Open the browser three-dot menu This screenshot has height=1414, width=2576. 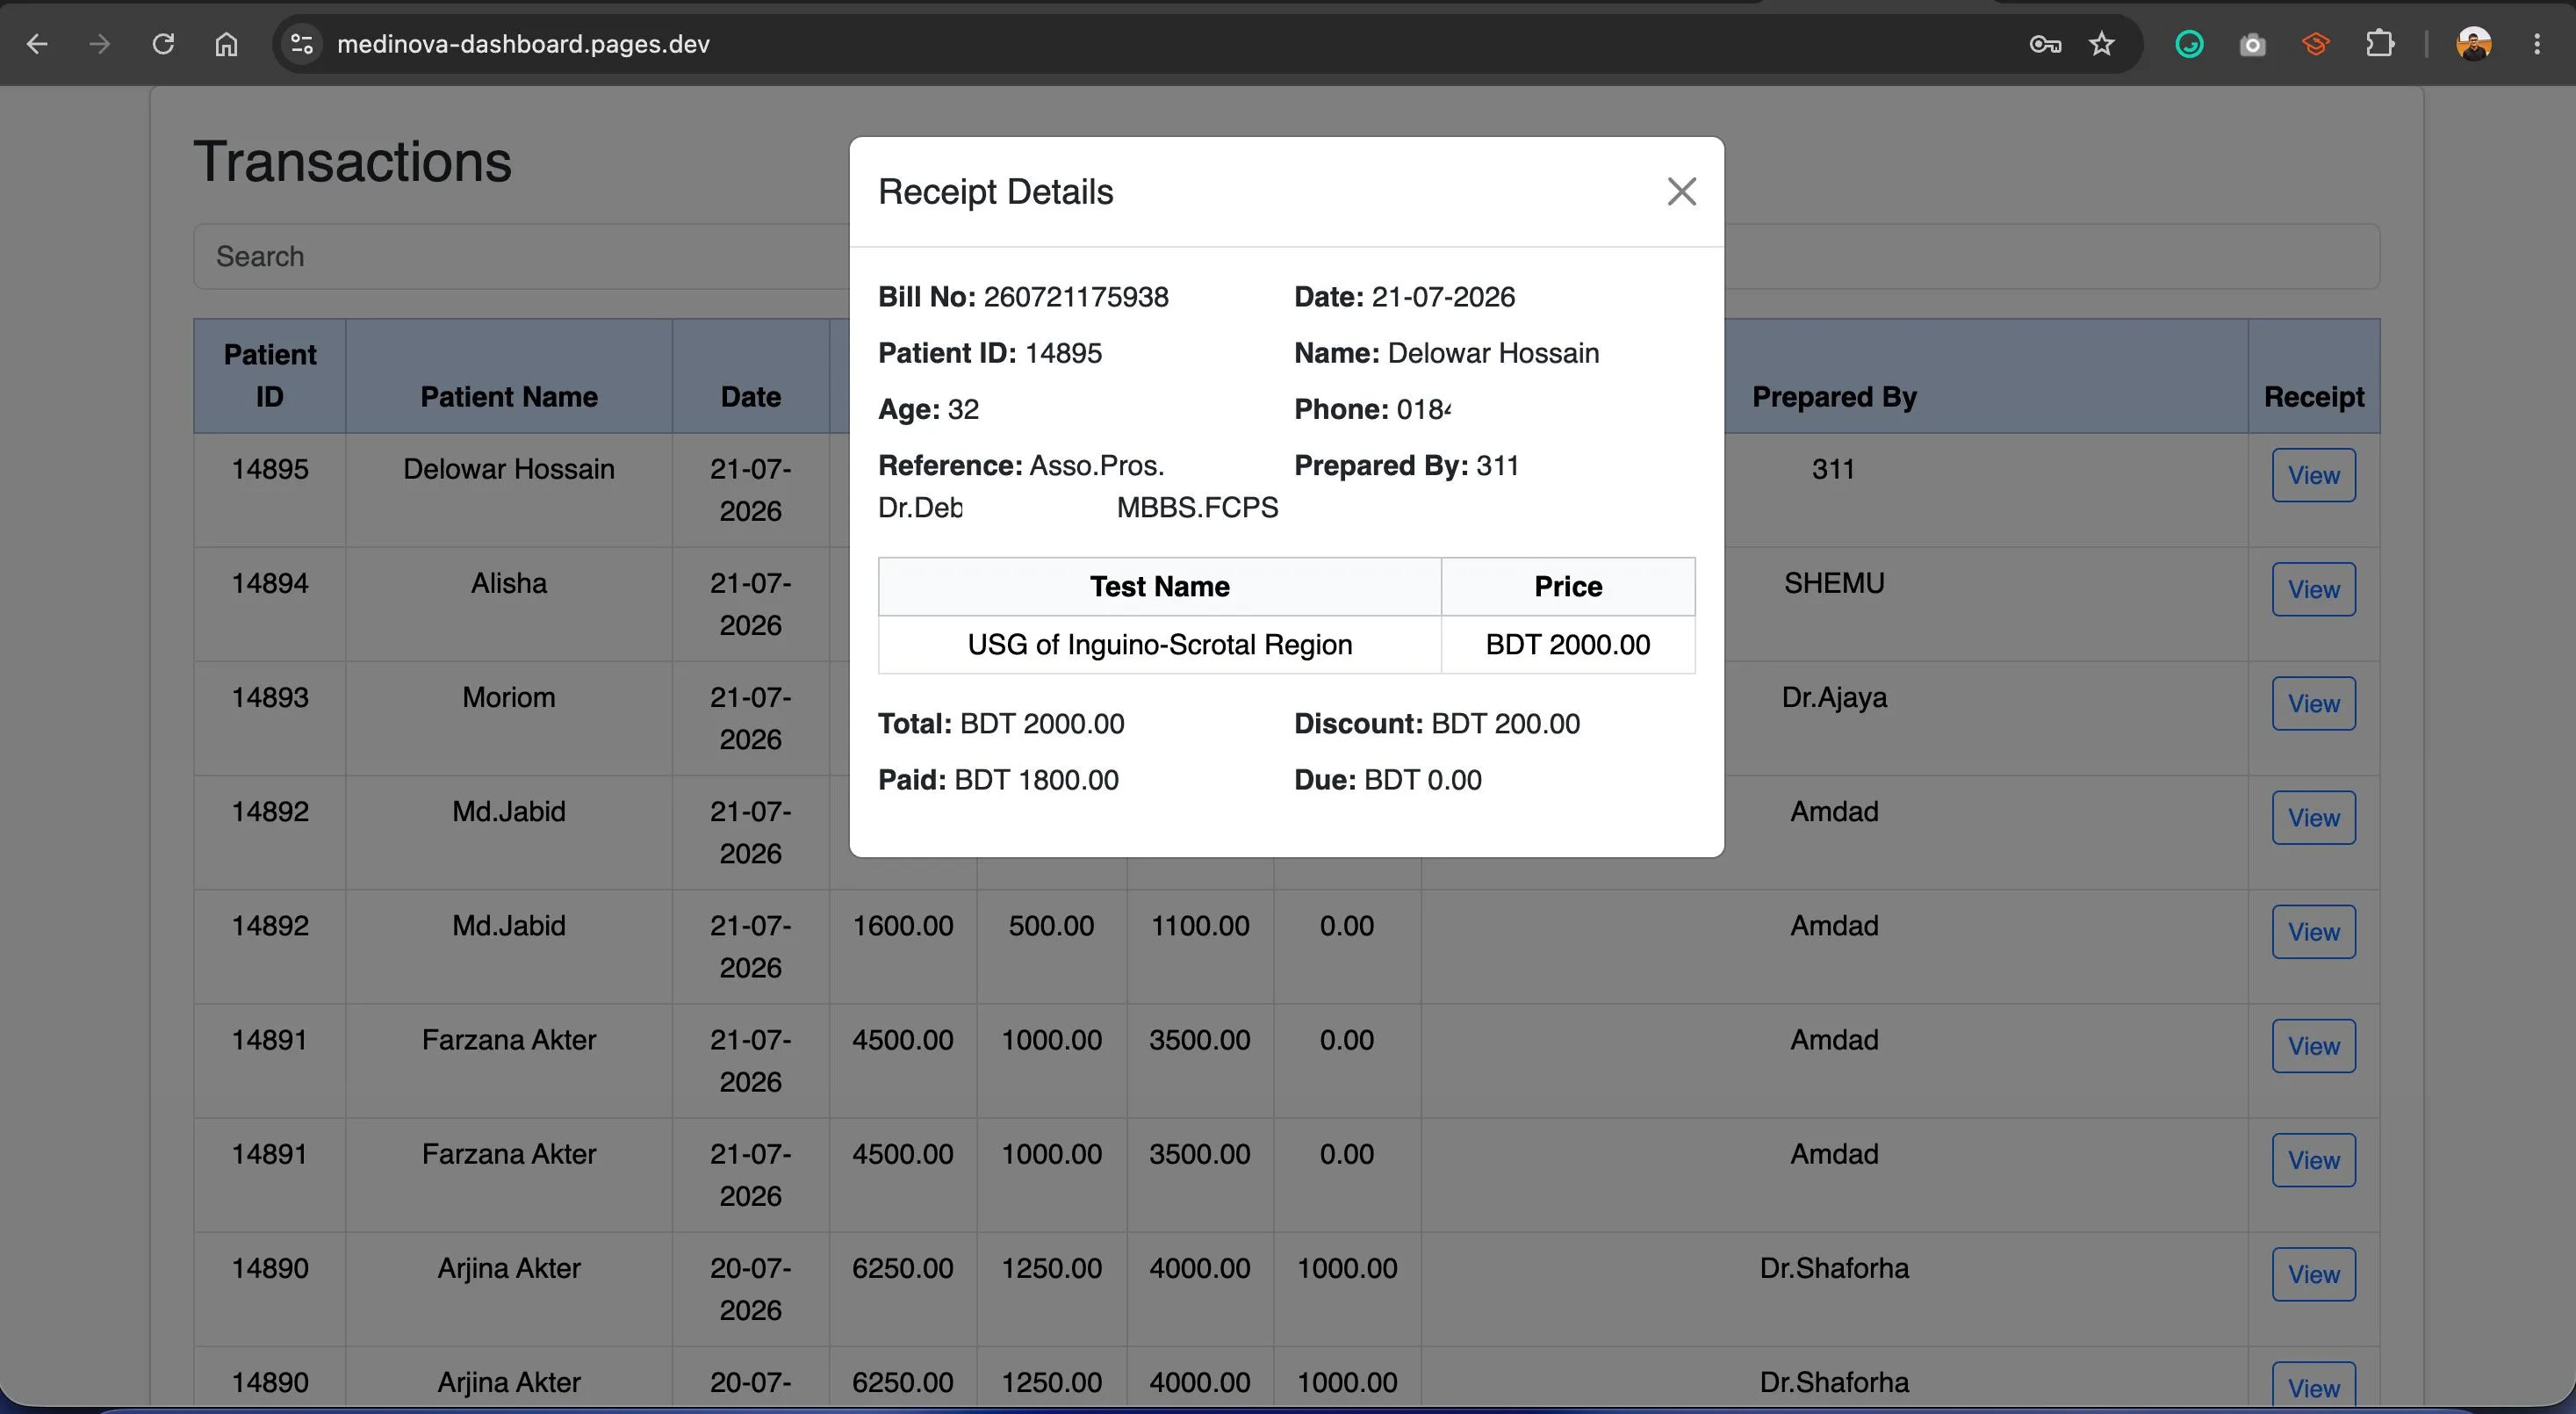coord(2537,44)
